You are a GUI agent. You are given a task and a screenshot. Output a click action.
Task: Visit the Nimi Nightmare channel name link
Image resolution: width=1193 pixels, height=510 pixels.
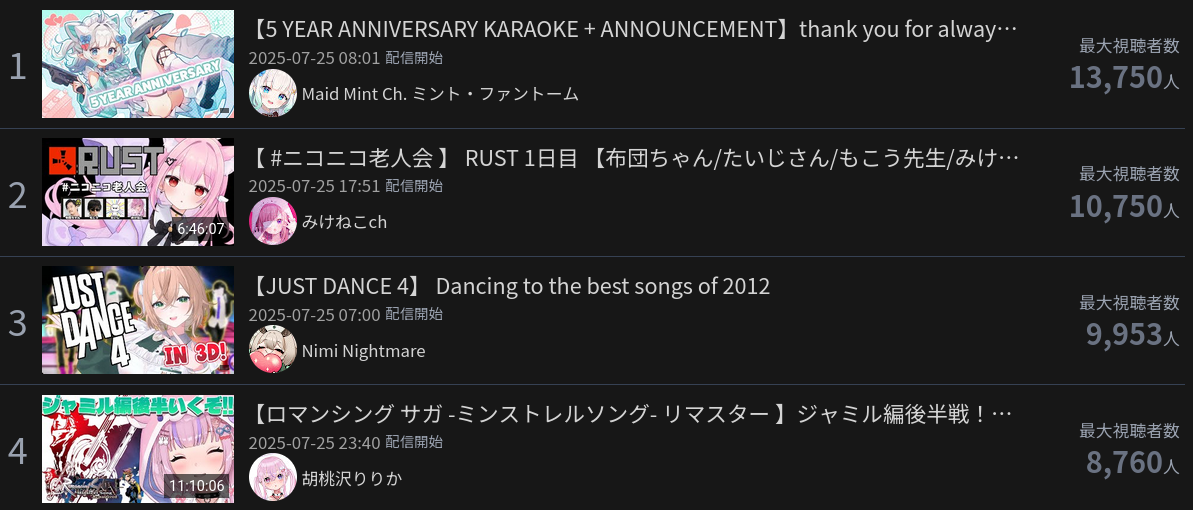coord(363,351)
